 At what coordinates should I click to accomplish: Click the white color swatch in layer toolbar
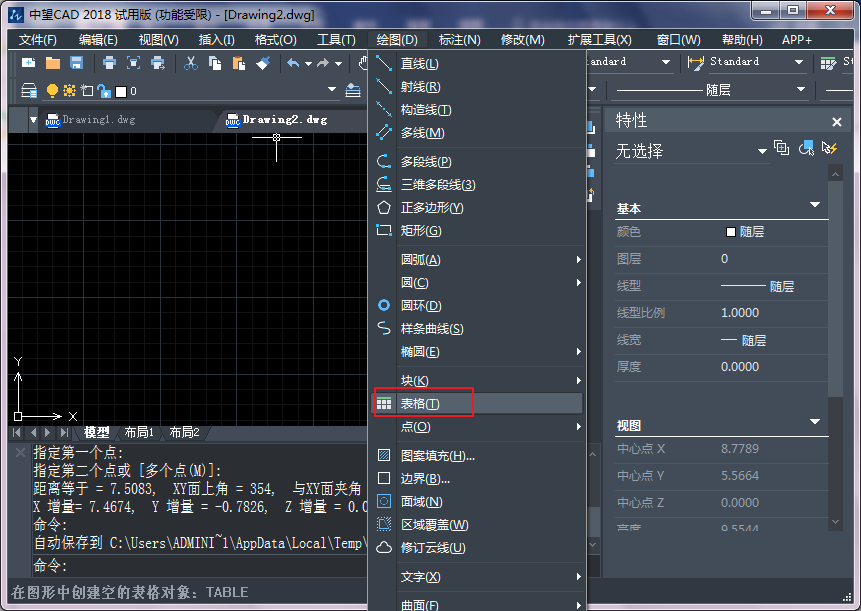pos(122,88)
